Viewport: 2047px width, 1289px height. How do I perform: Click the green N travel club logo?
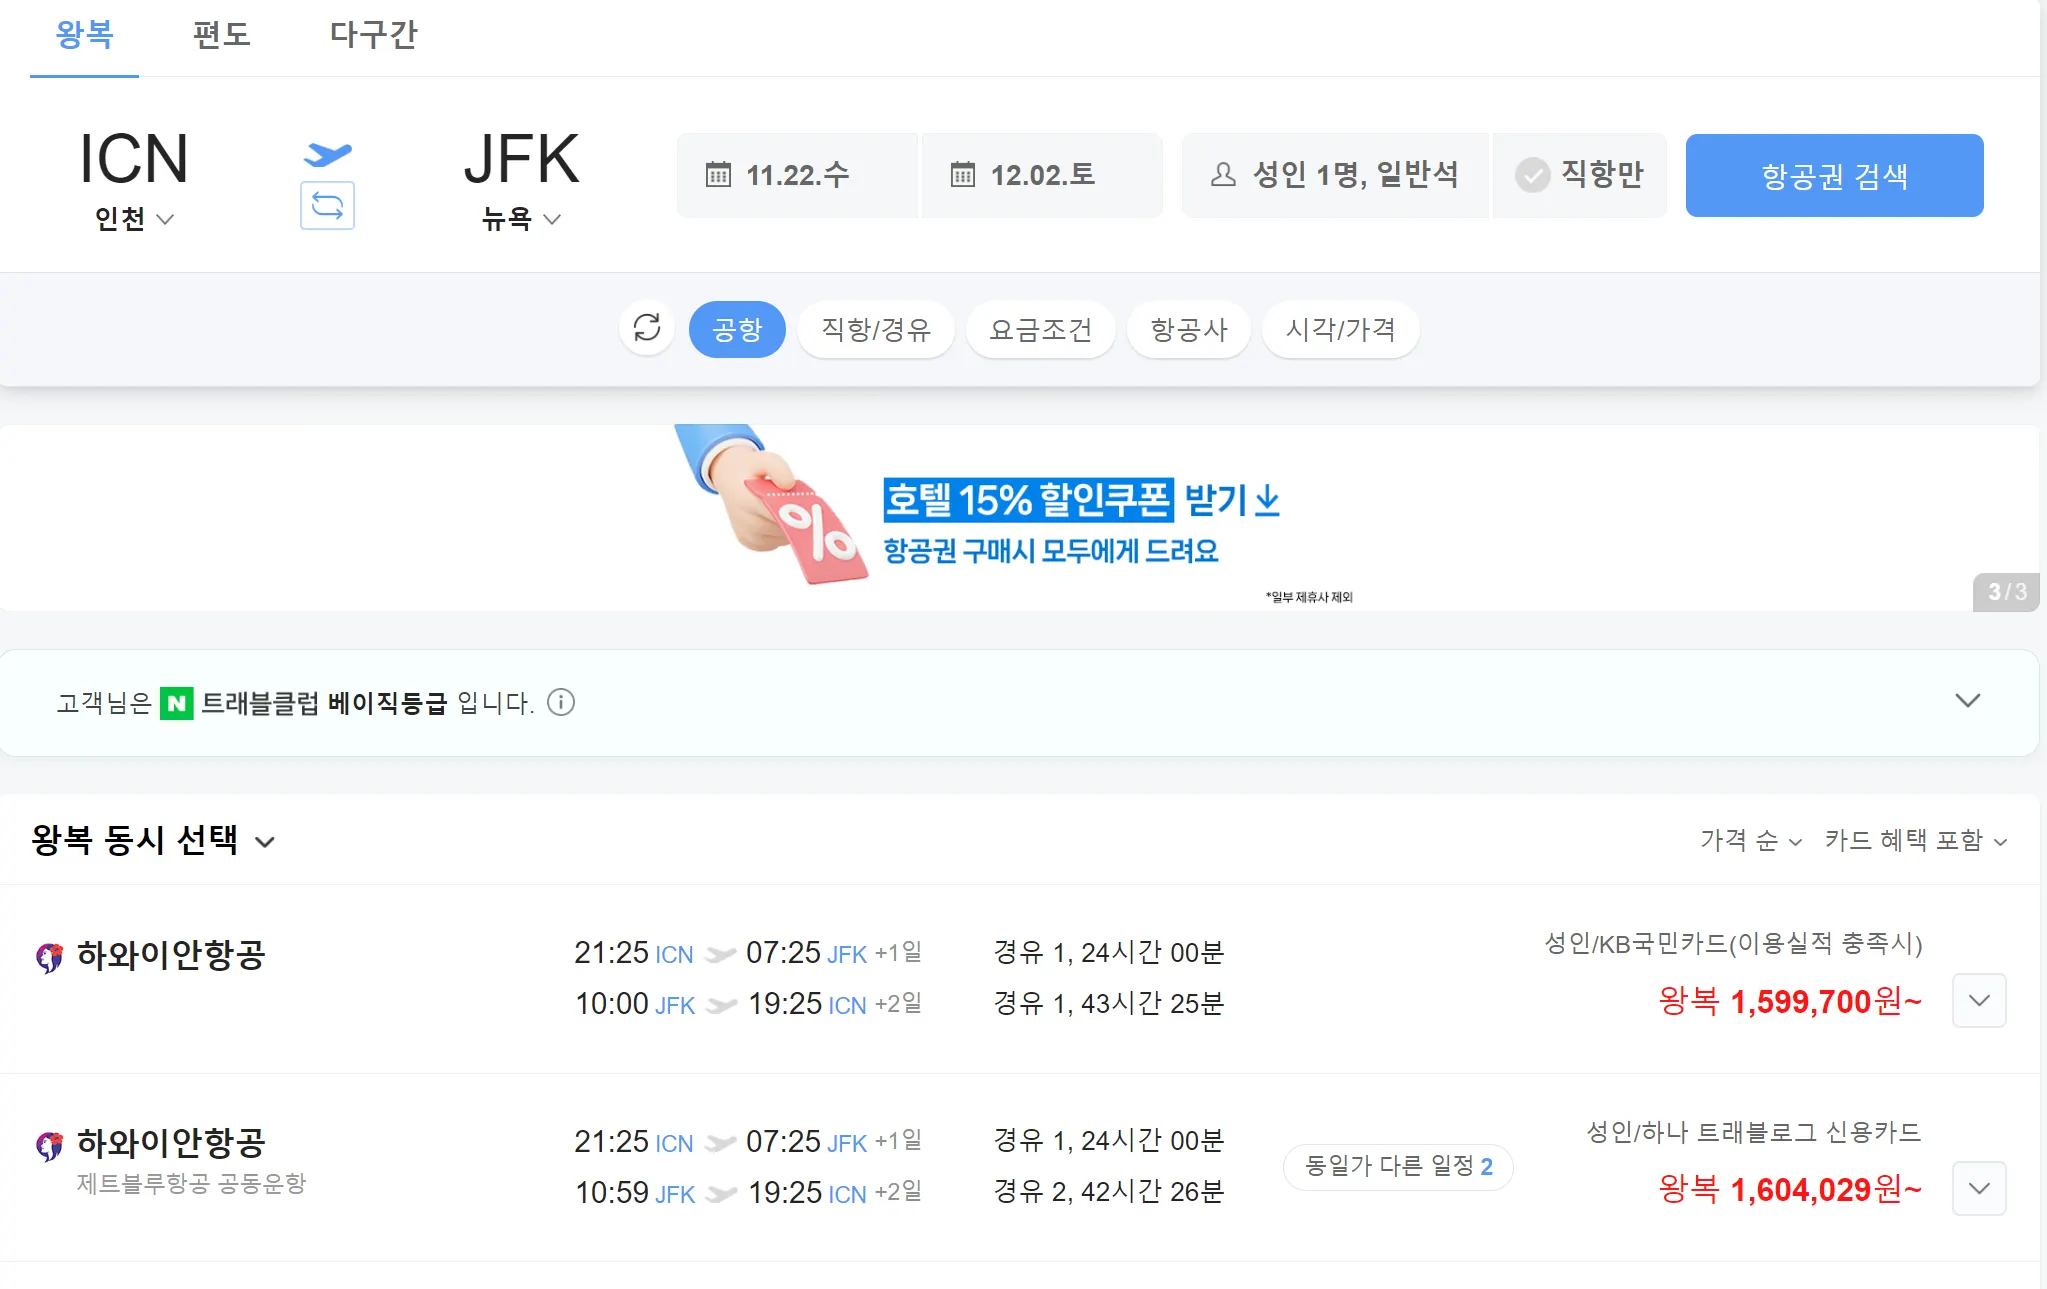[177, 703]
